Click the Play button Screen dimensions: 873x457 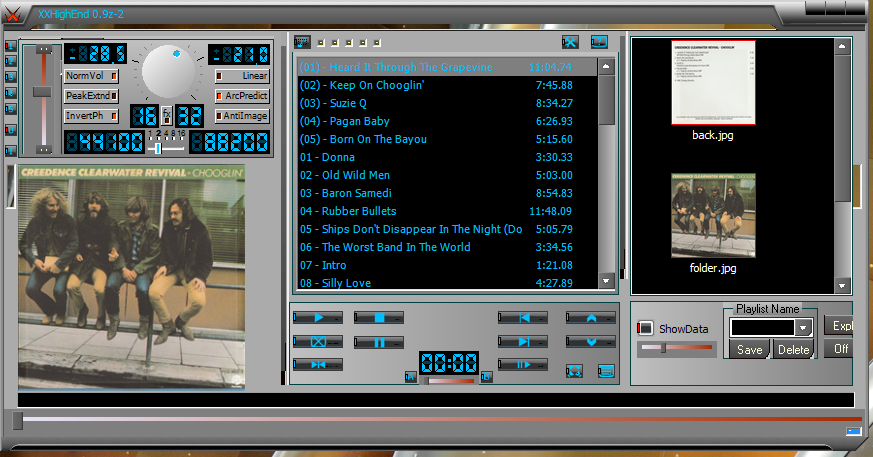click(x=318, y=318)
